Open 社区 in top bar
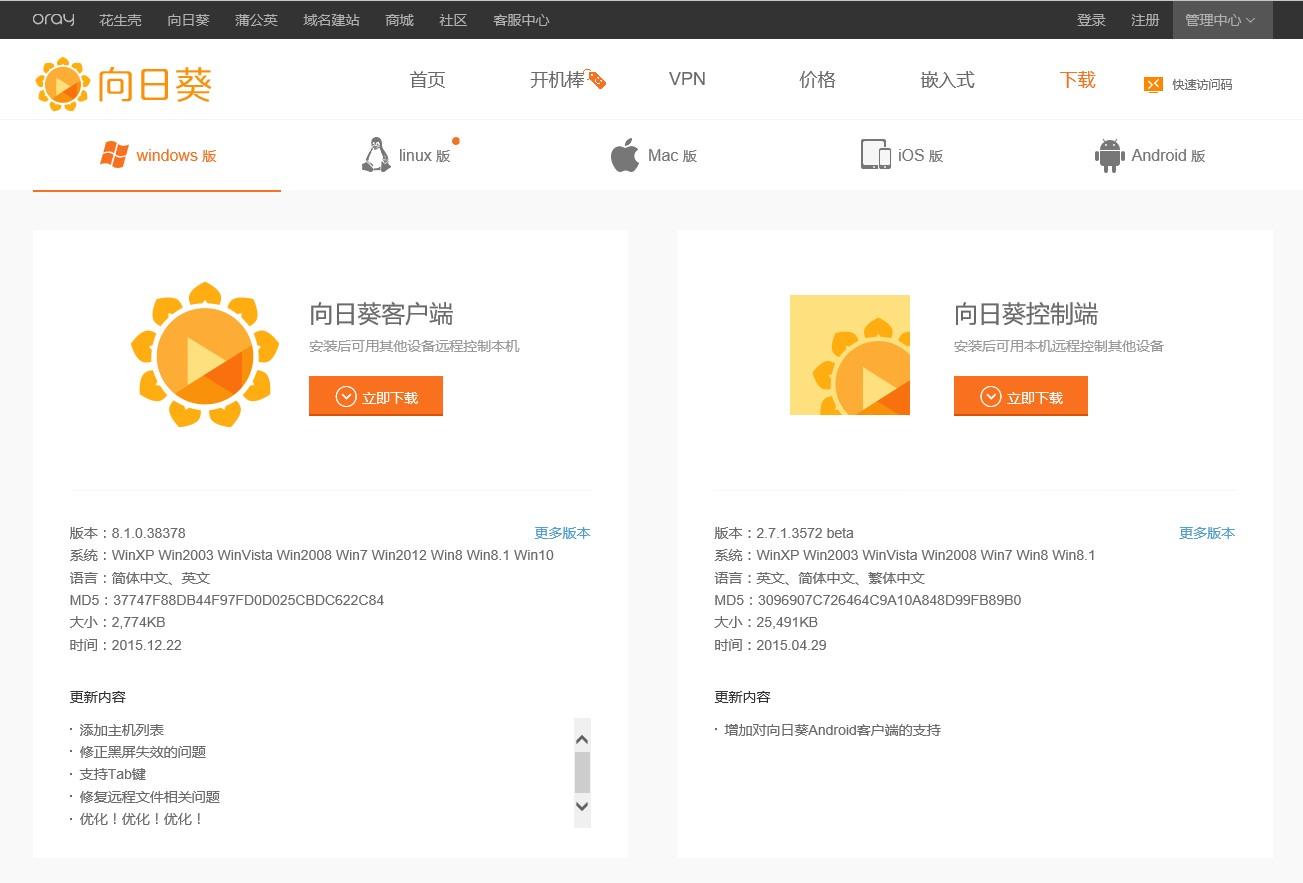 click(x=453, y=20)
